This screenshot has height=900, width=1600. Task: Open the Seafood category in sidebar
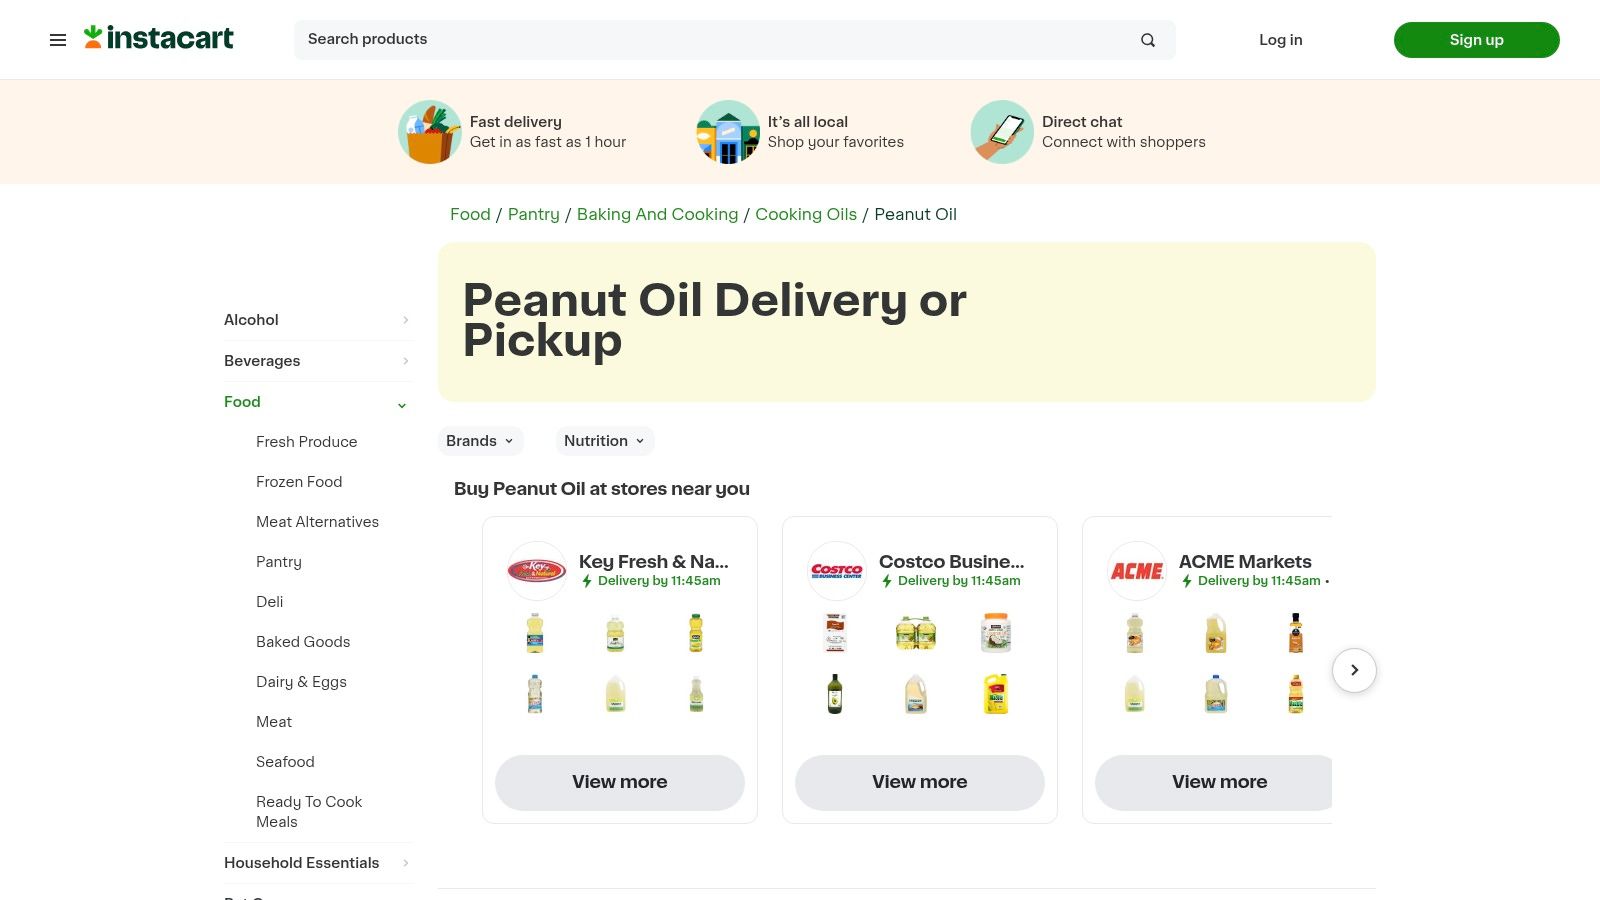[x=285, y=762]
